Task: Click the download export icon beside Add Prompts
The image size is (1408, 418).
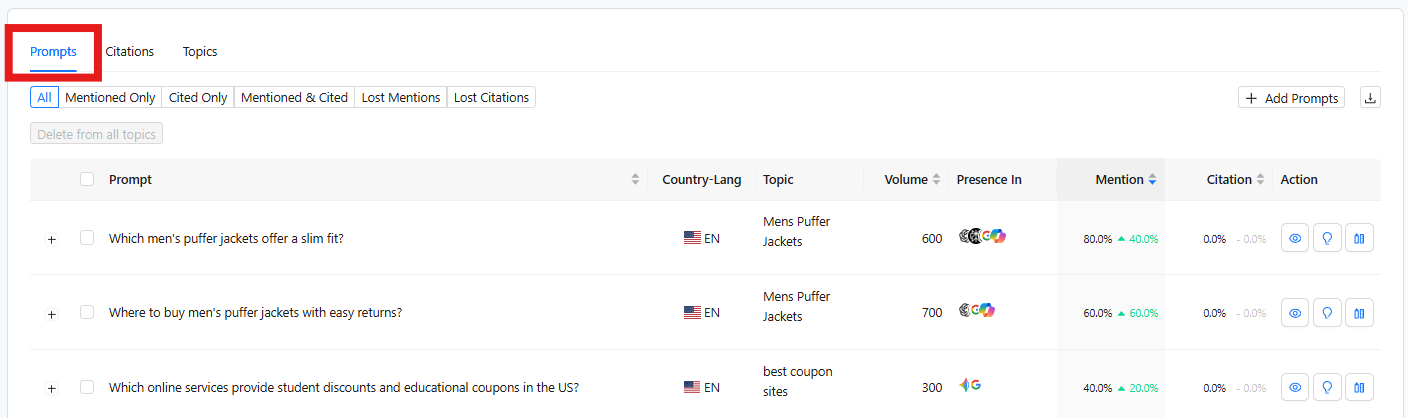Action: 1370,98
